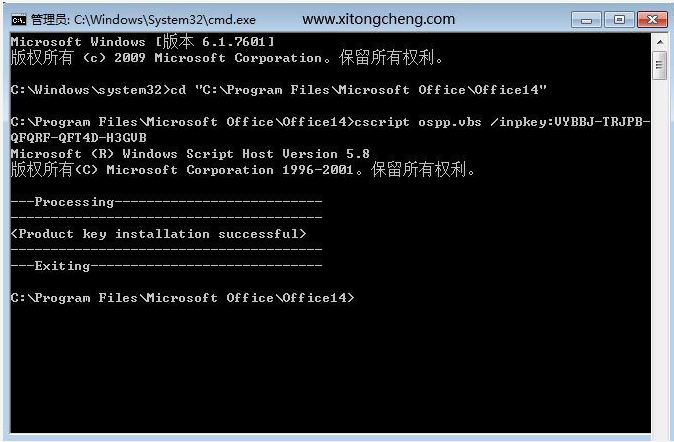Click the Microsoft Windows 6.1.7601 version line

[142, 41]
